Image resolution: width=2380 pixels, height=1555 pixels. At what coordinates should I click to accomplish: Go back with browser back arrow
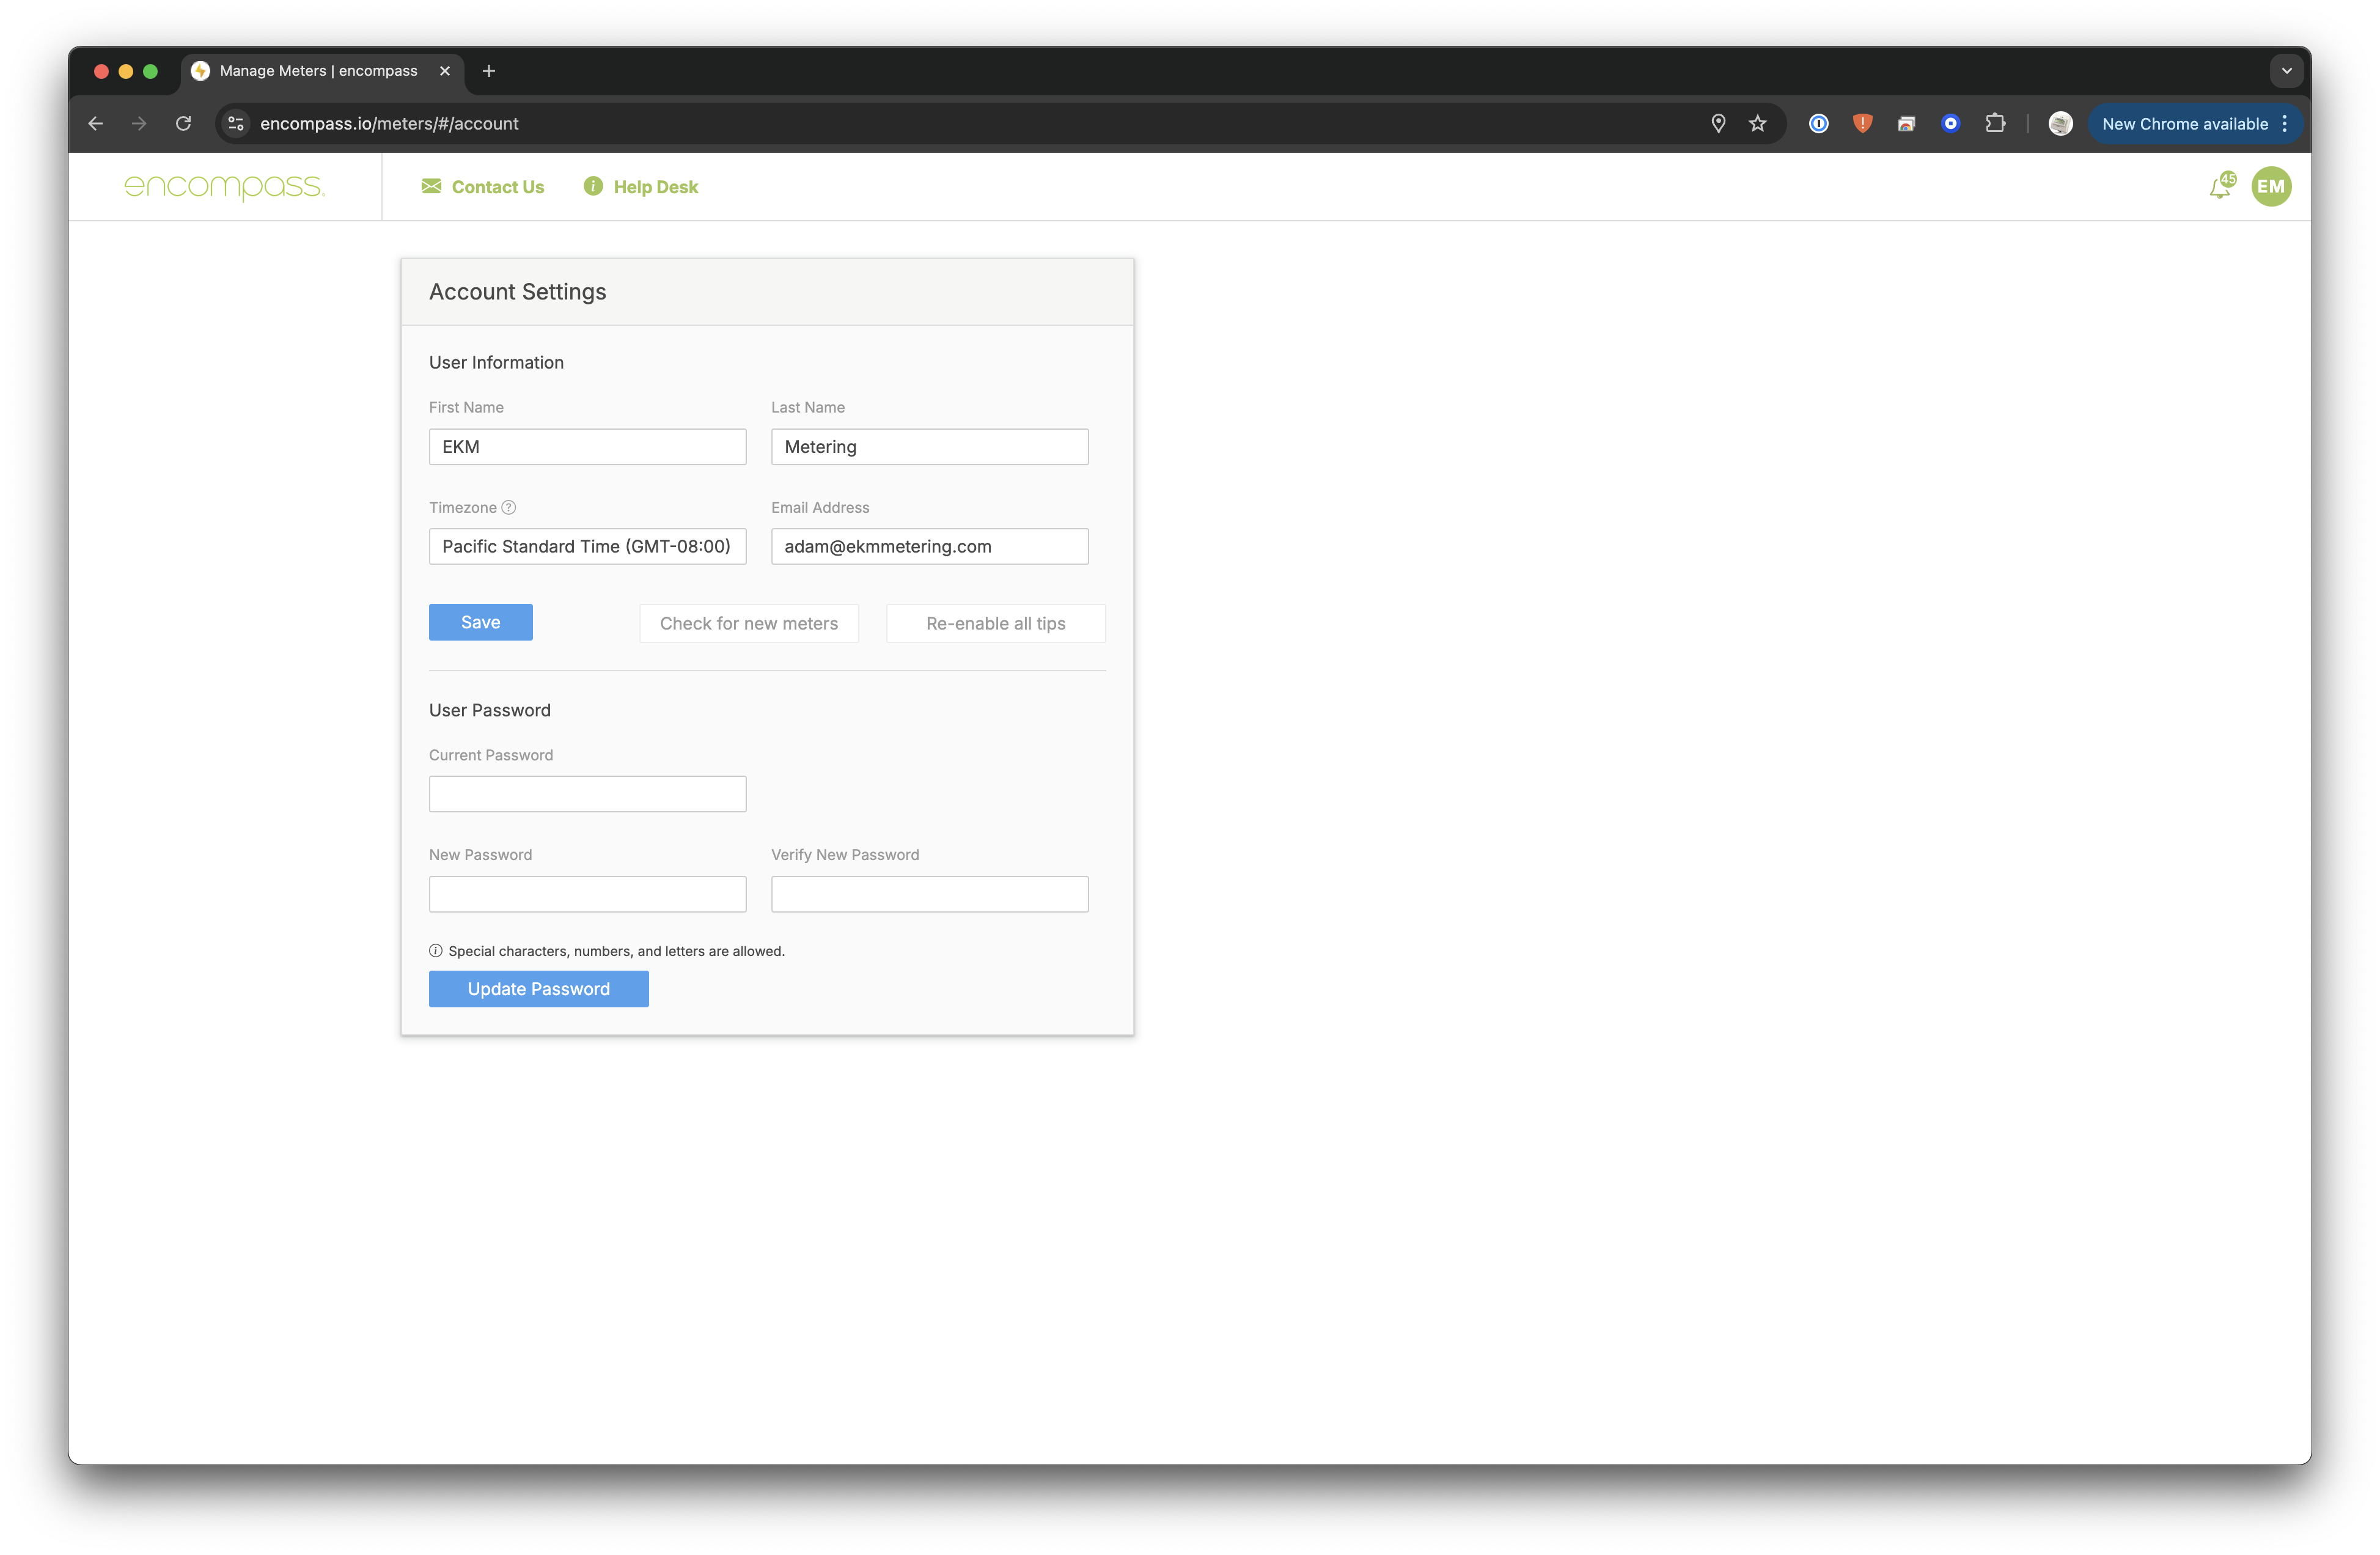(96, 124)
